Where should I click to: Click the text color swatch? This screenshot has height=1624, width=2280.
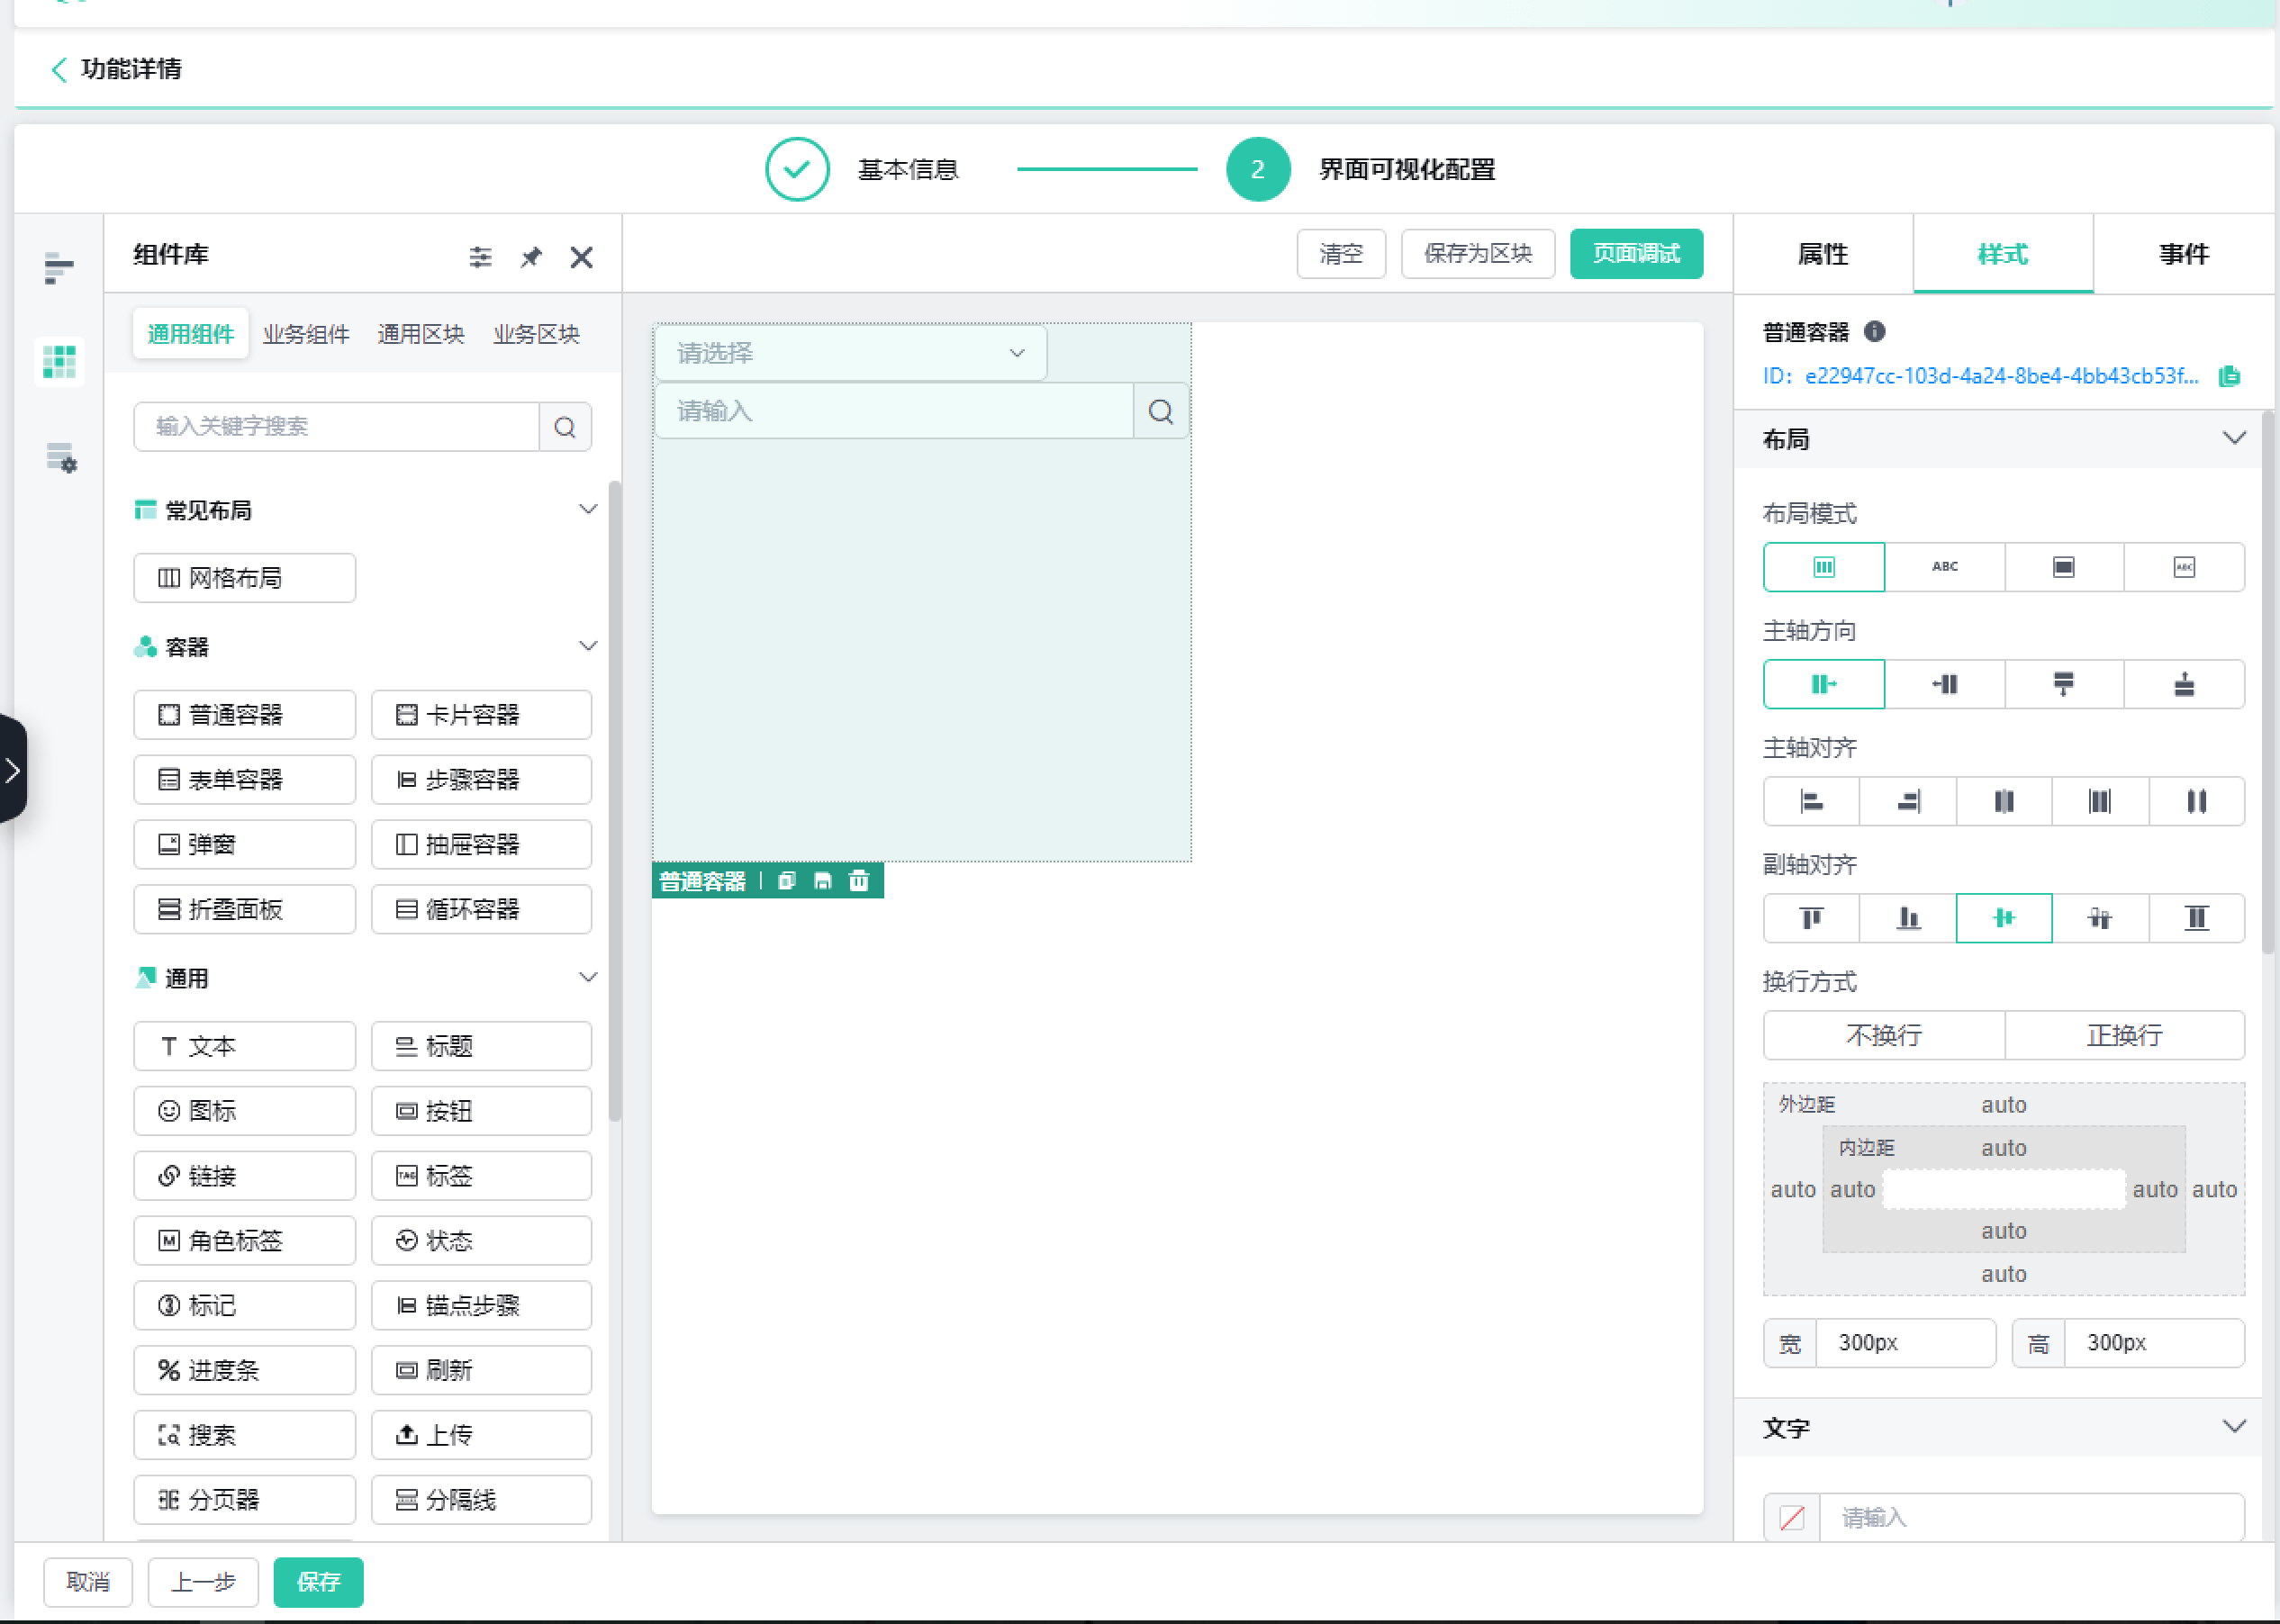tap(1791, 1517)
